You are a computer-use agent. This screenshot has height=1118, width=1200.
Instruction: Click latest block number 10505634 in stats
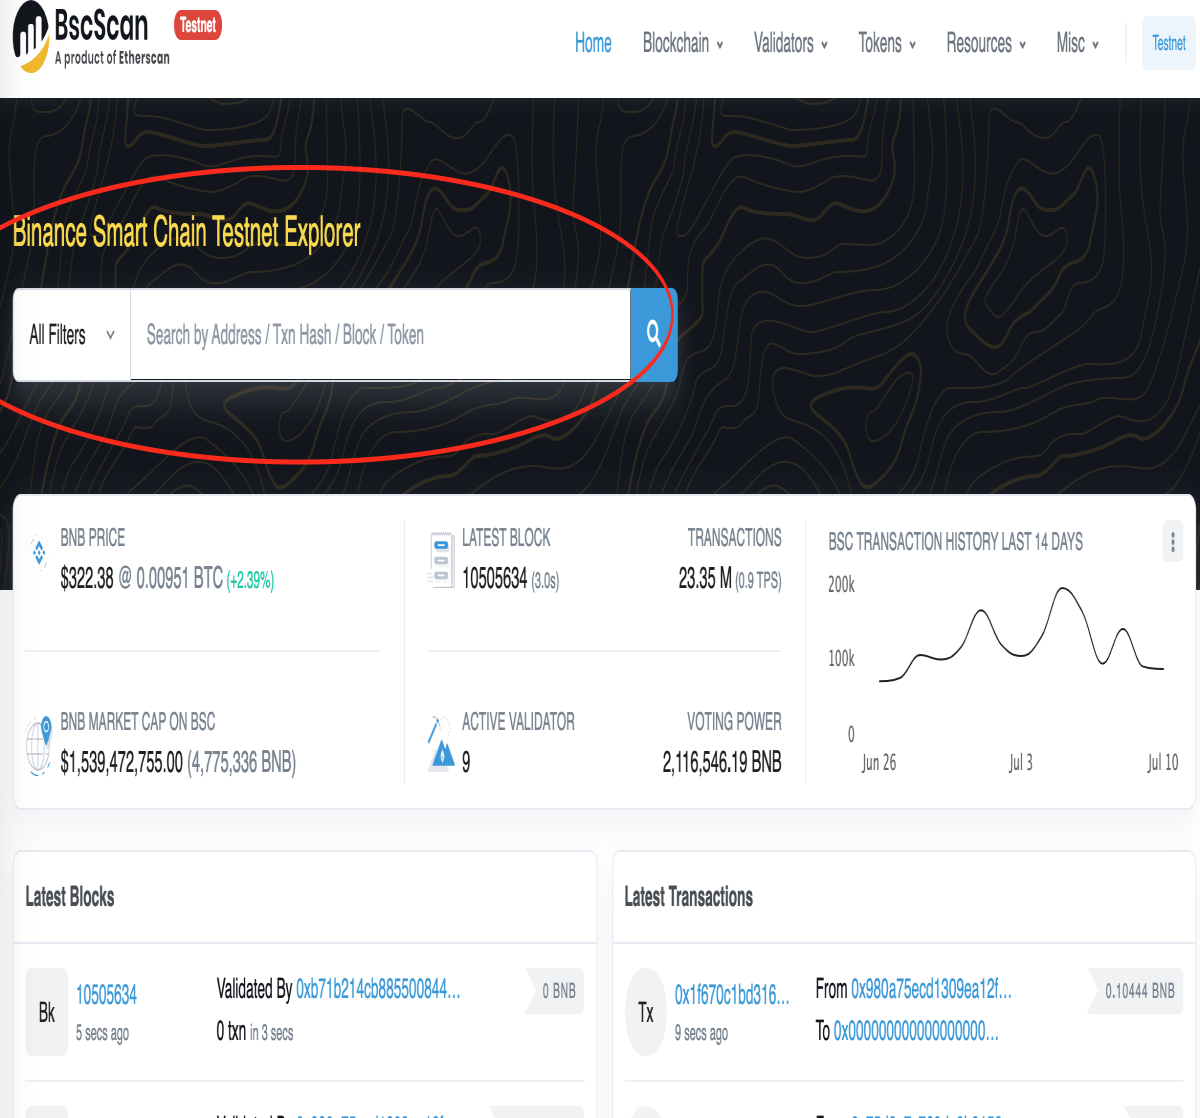[494, 579]
